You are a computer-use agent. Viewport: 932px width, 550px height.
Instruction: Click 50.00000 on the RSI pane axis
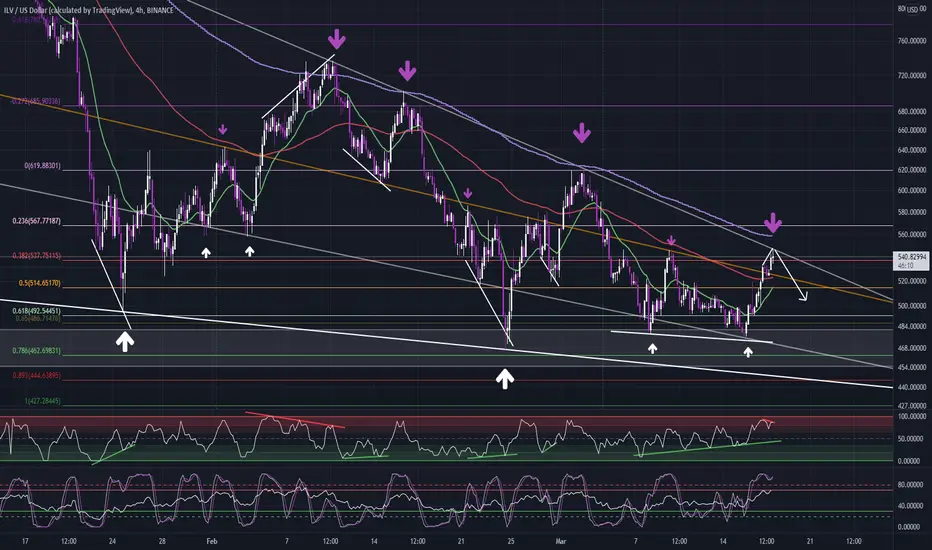(912, 439)
